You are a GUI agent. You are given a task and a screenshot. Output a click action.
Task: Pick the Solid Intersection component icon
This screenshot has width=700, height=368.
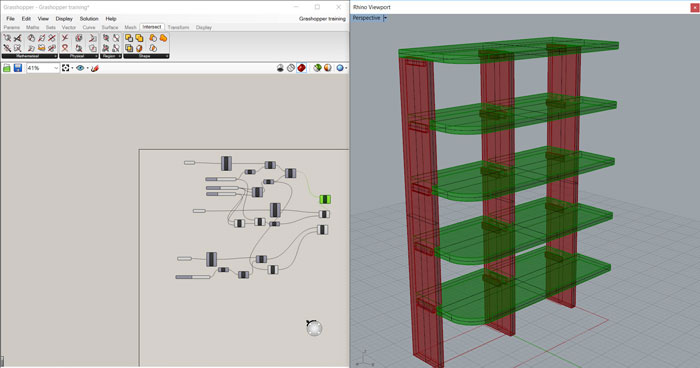click(129, 48)
